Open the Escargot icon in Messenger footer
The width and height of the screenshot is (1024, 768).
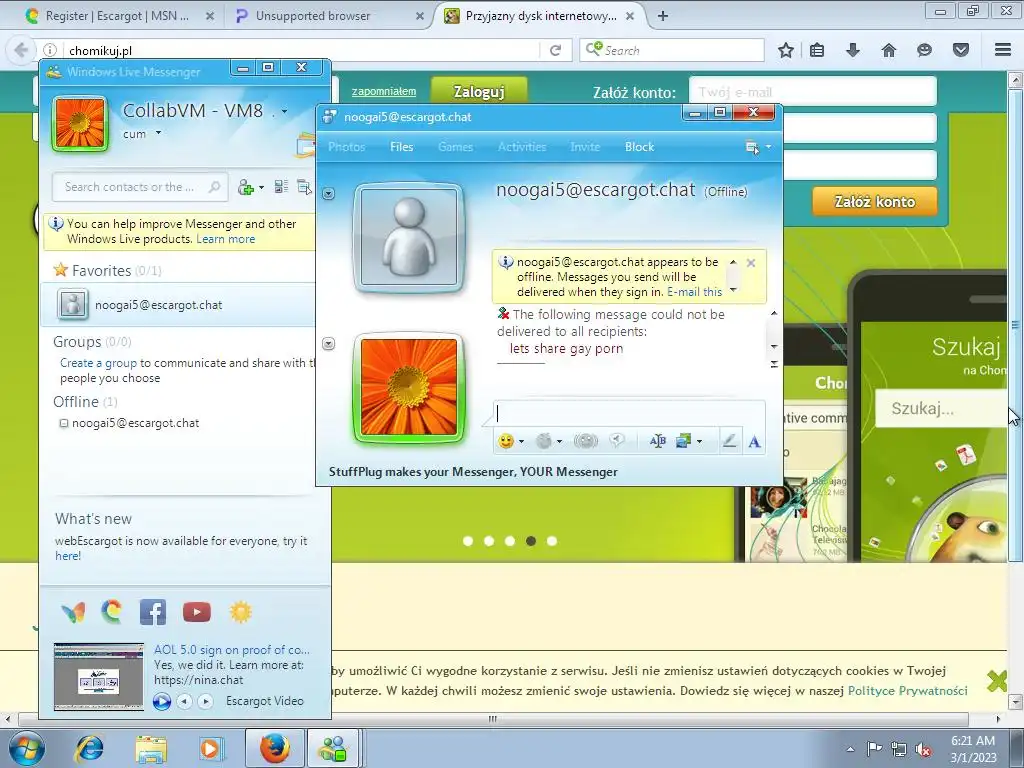(x=112, y=612)
